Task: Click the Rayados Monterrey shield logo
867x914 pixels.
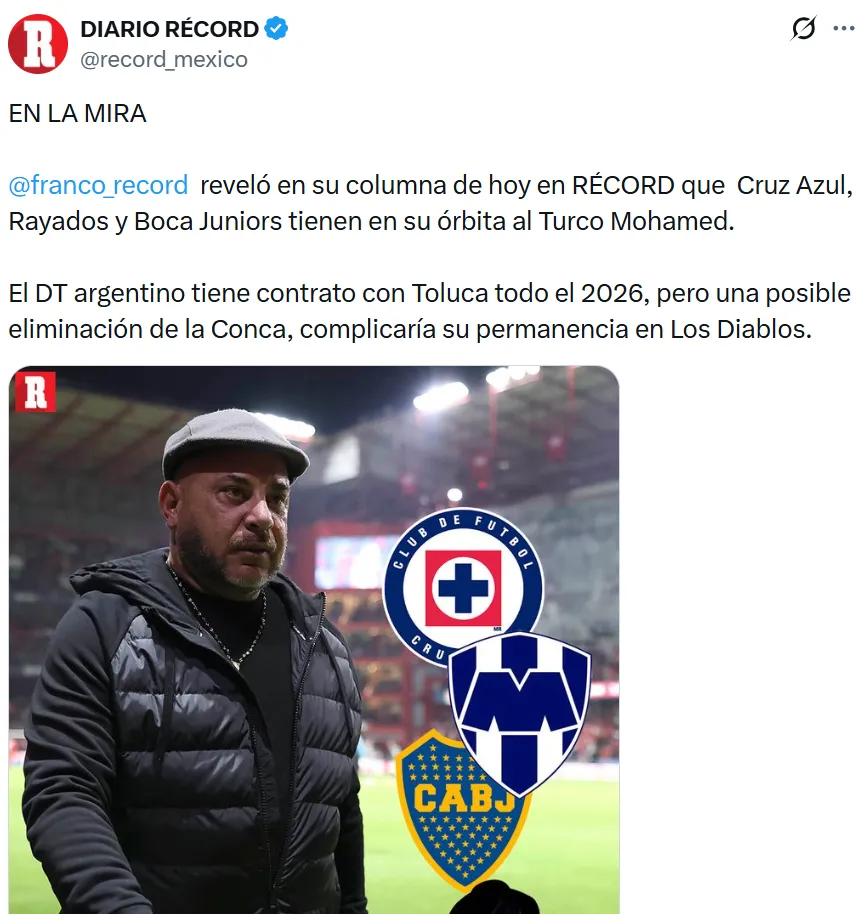Action: point(520,712)
